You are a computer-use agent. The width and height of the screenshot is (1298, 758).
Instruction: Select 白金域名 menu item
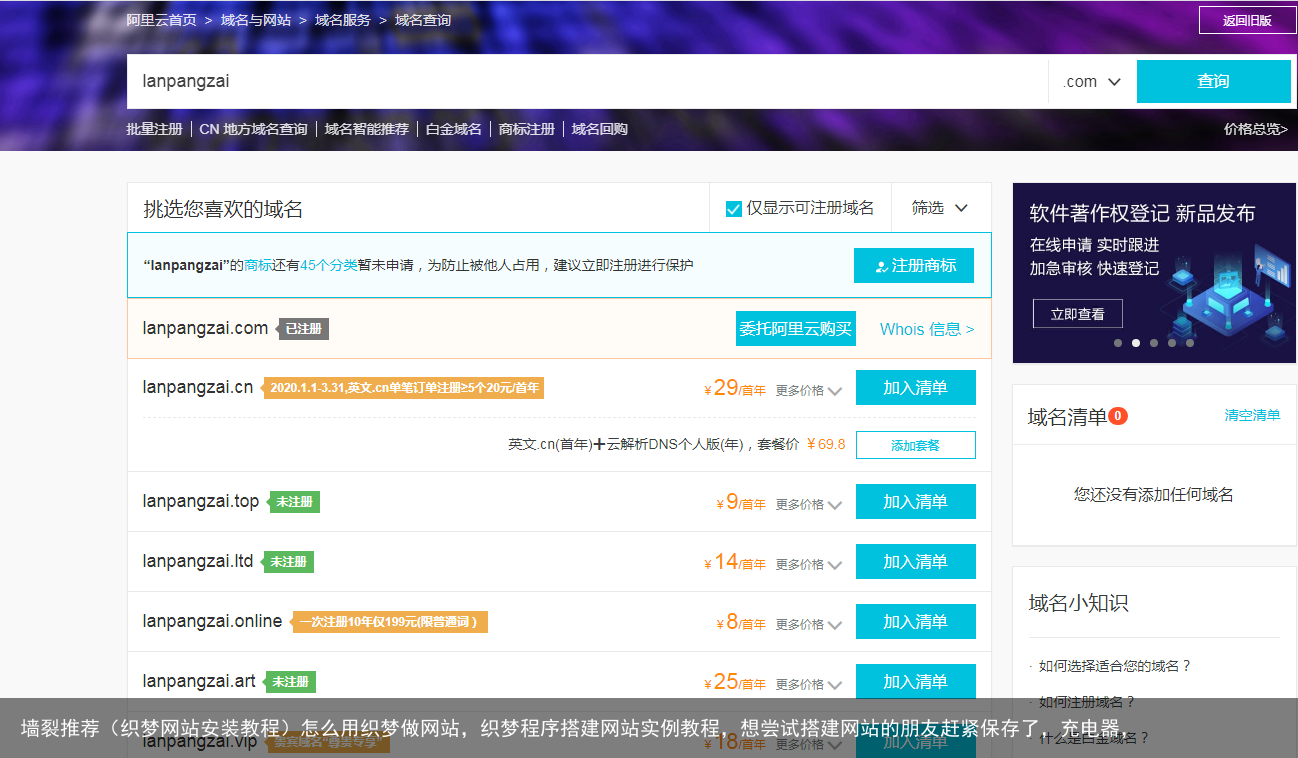454,129
